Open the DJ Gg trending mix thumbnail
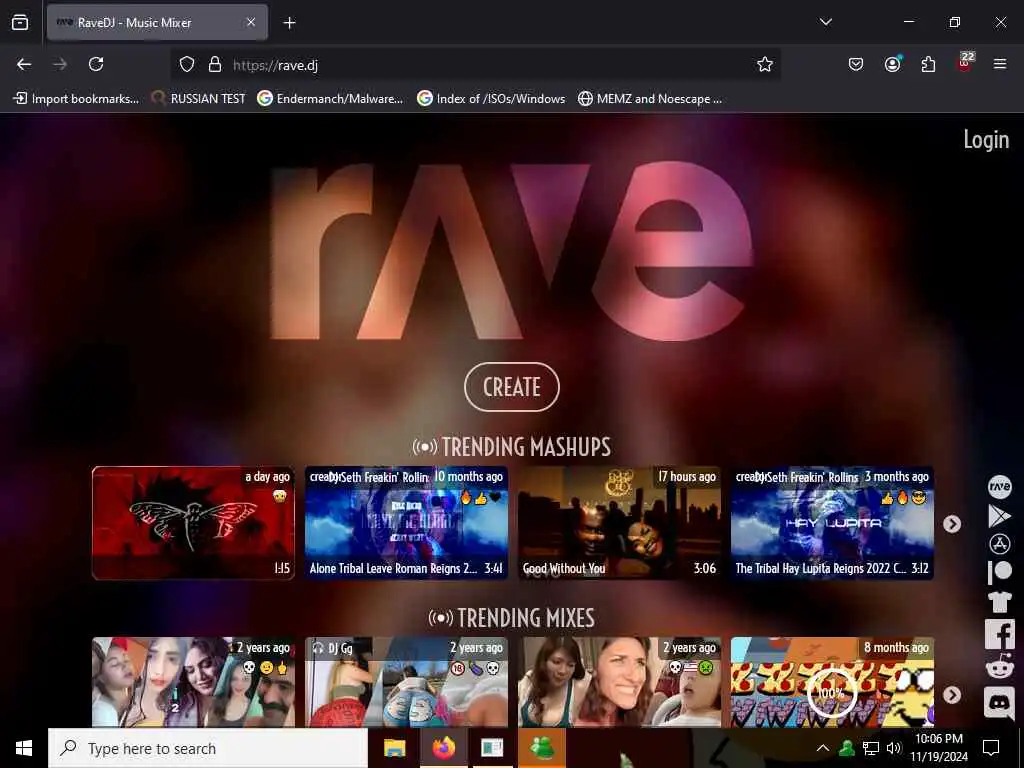Screen dimensions: 1024x768 point(406,682)
